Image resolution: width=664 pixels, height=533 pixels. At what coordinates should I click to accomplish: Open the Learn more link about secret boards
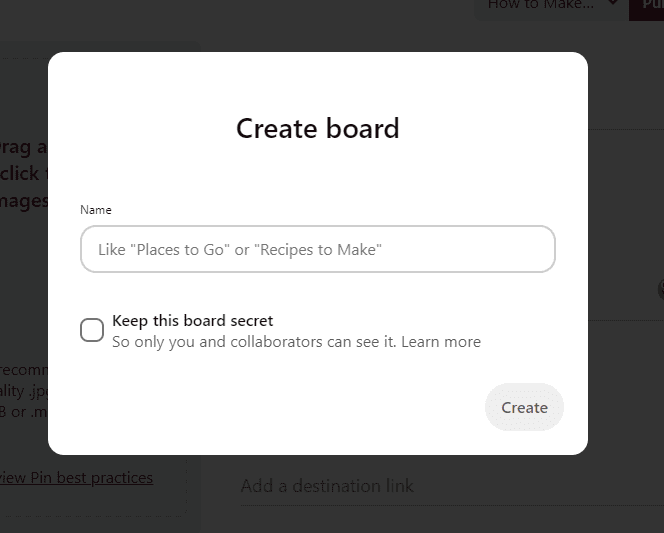point(441,342)
